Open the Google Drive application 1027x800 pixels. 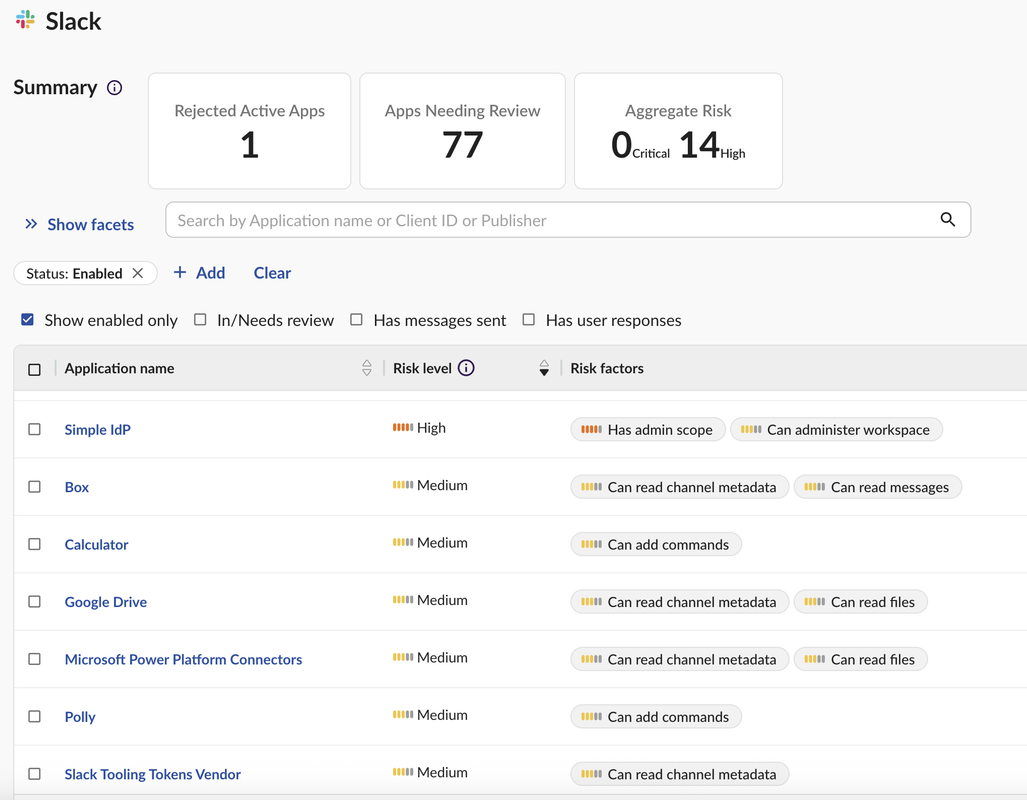[105, 602]
